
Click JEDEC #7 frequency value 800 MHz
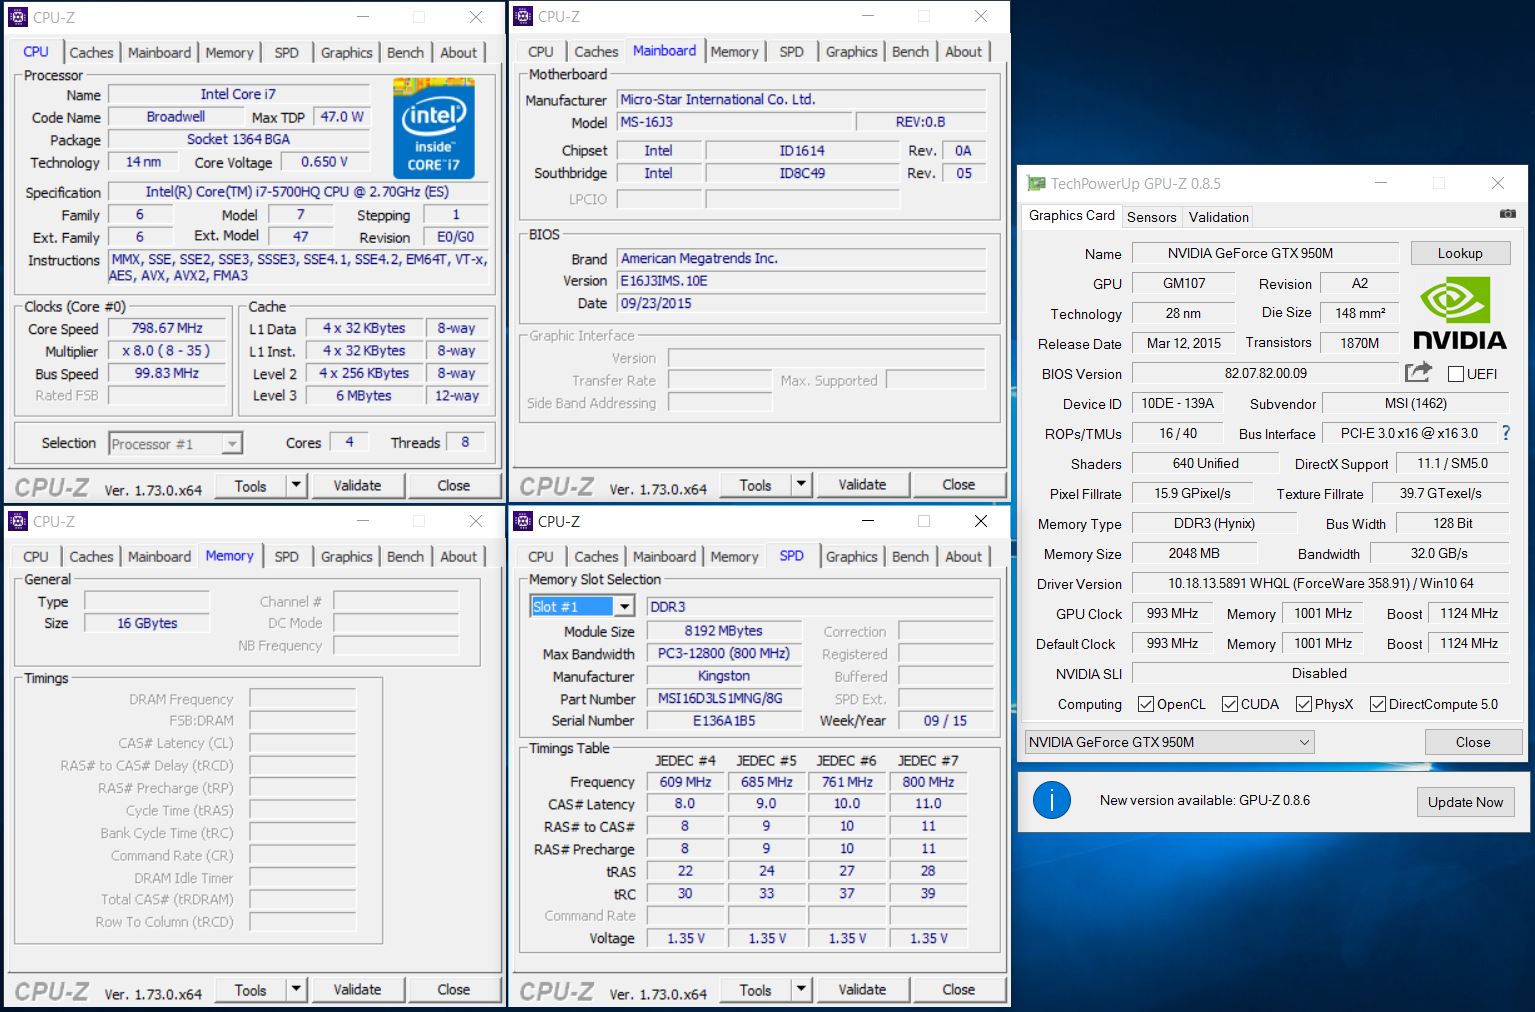tap(928, 782)
